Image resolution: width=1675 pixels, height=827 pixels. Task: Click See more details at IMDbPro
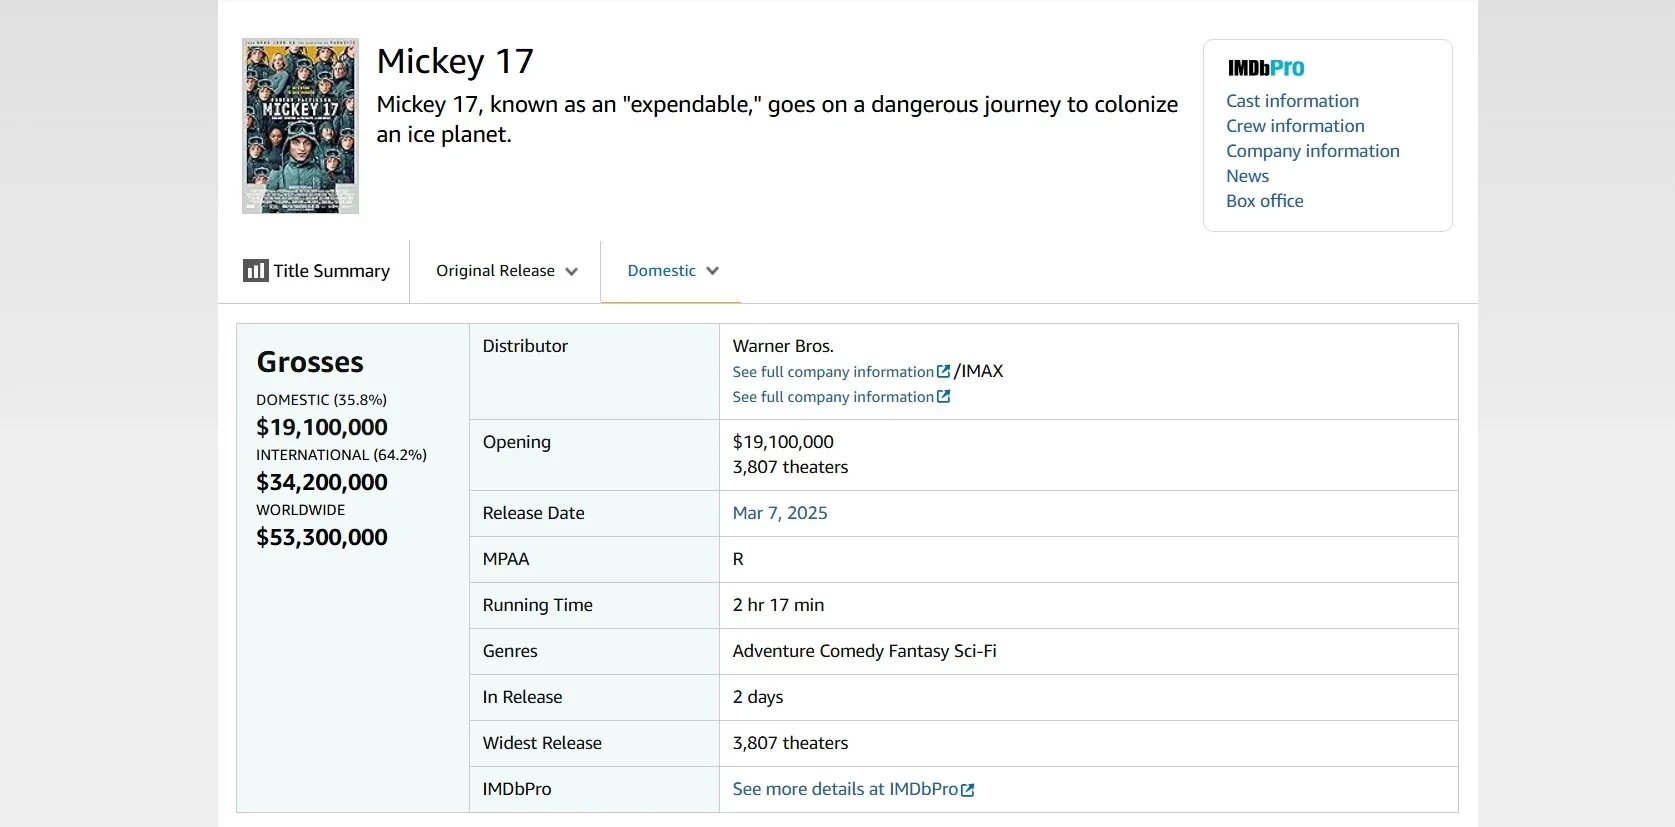click(x=844, y=789)
